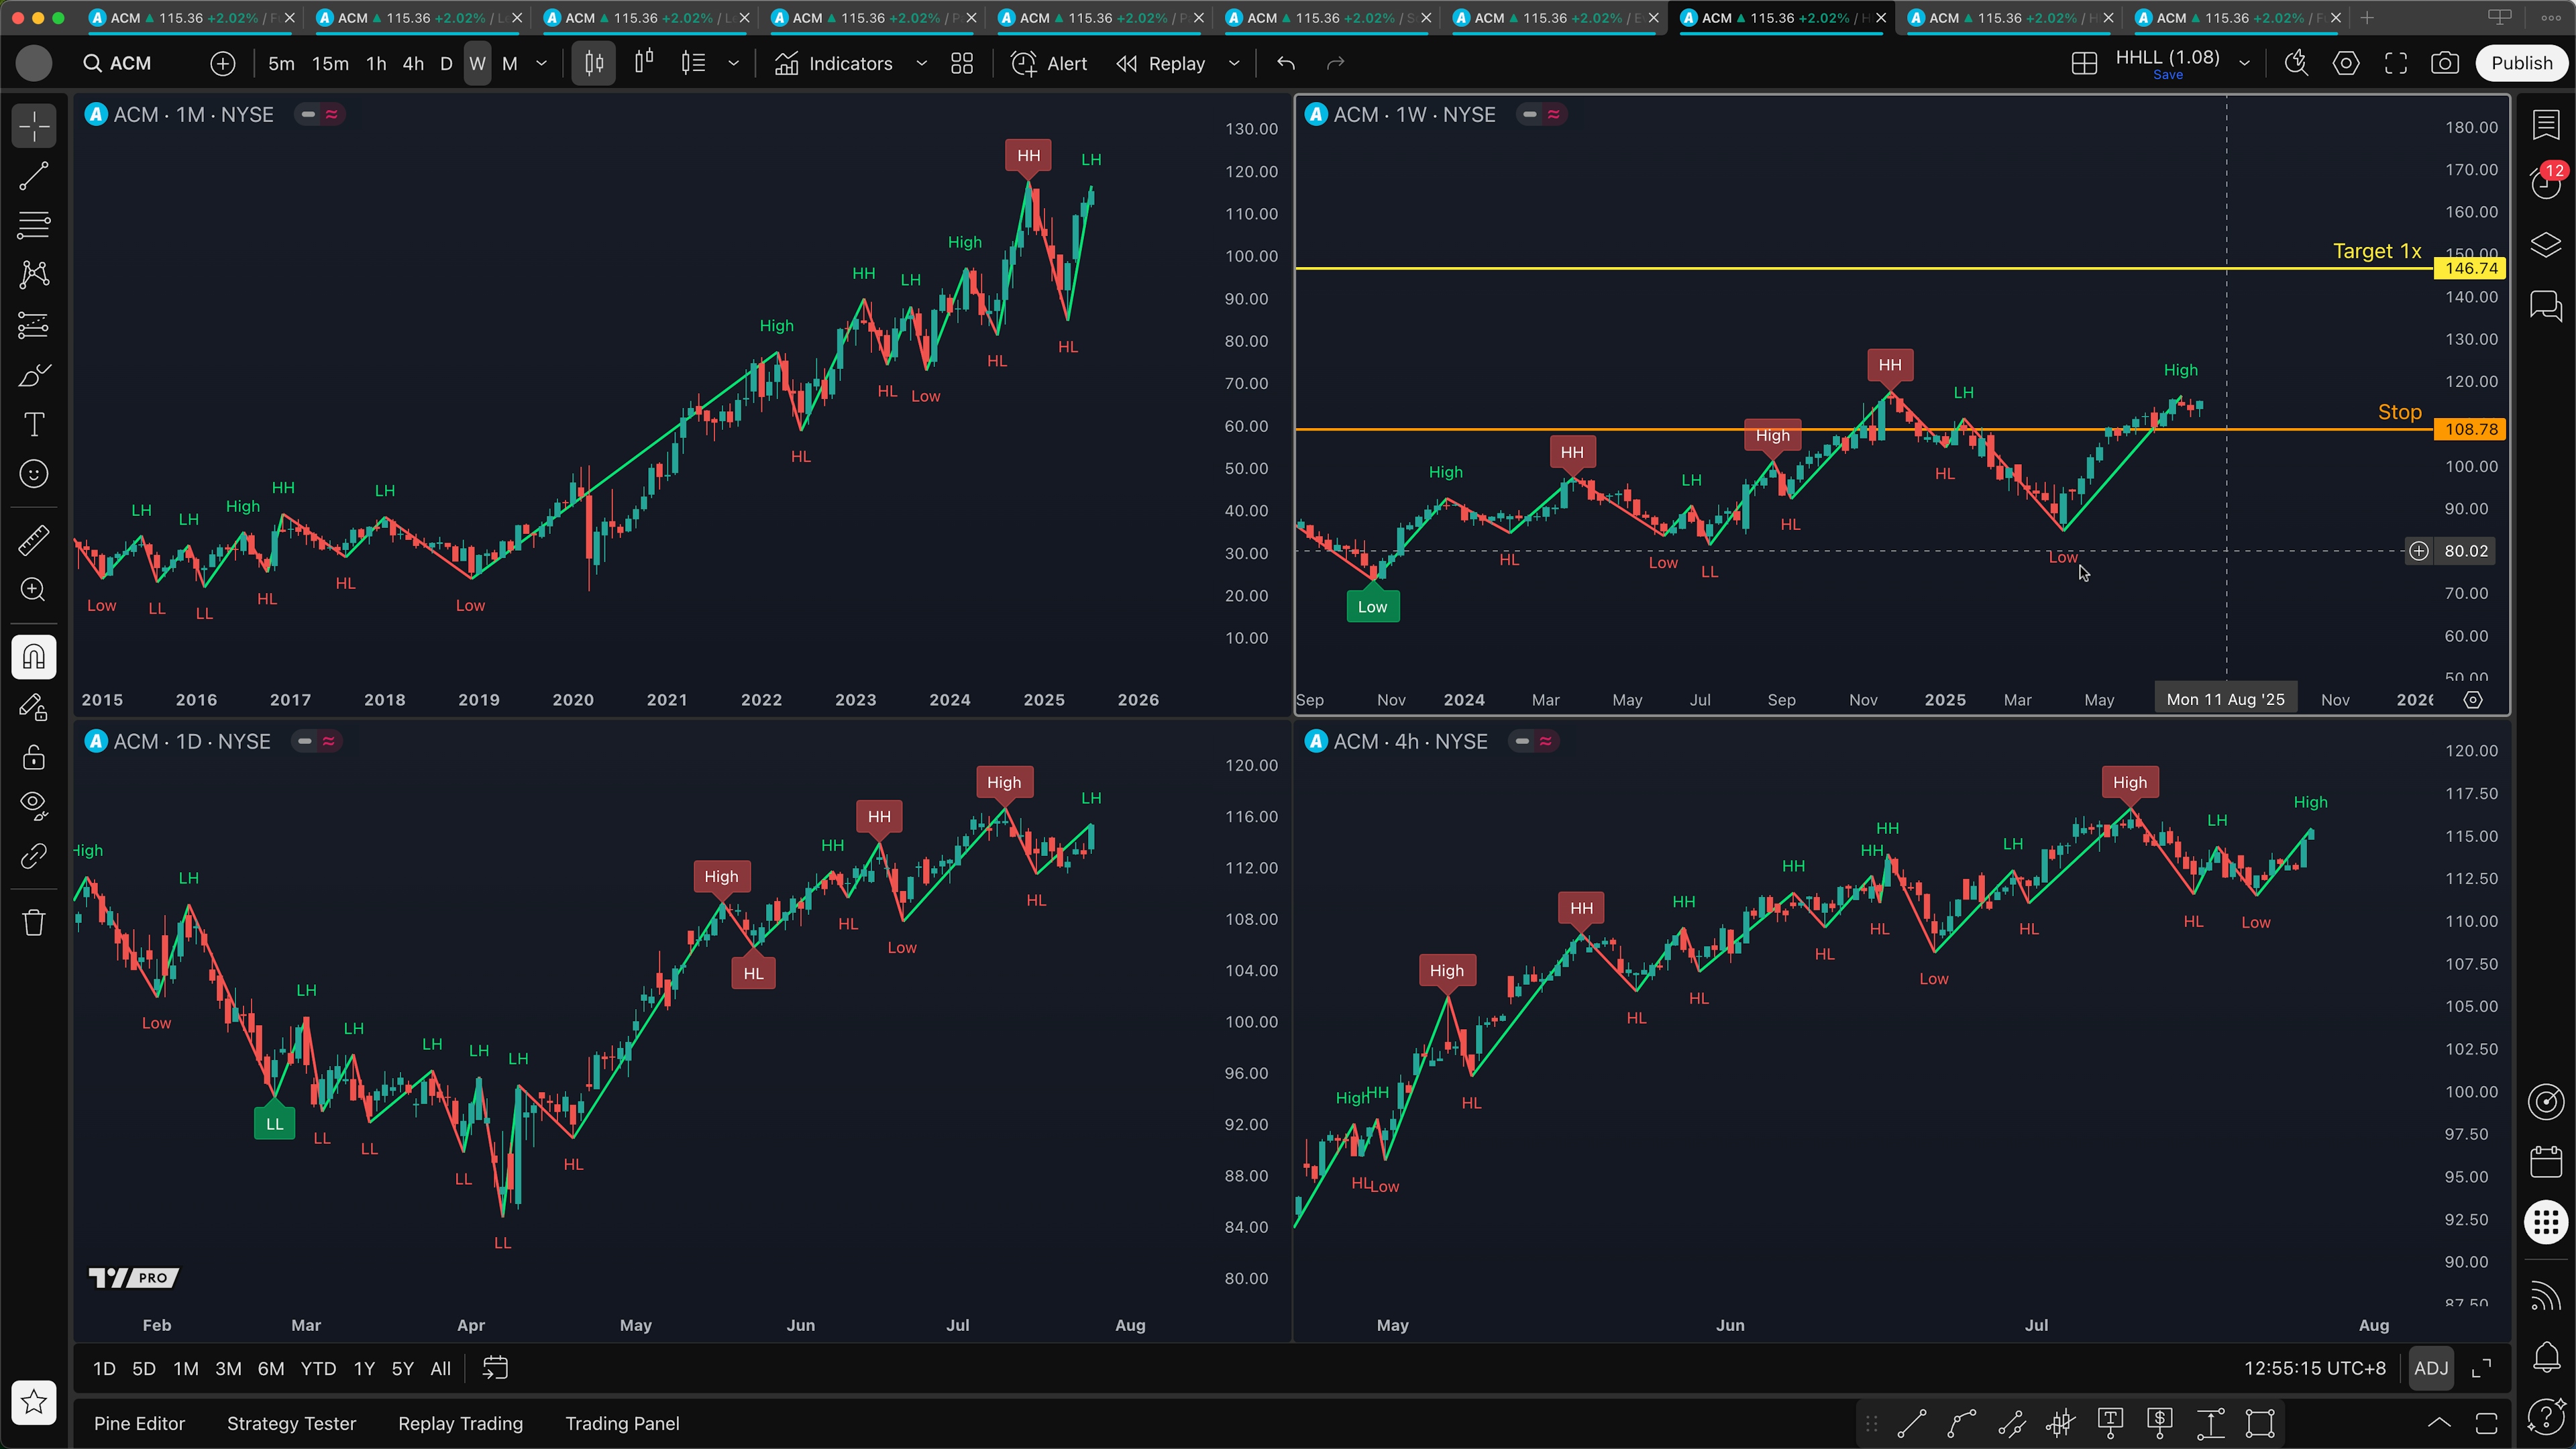Toggle hide all drawings eye icon
The width and height of the screenshot is (2576, 1449).
[34, 806]
